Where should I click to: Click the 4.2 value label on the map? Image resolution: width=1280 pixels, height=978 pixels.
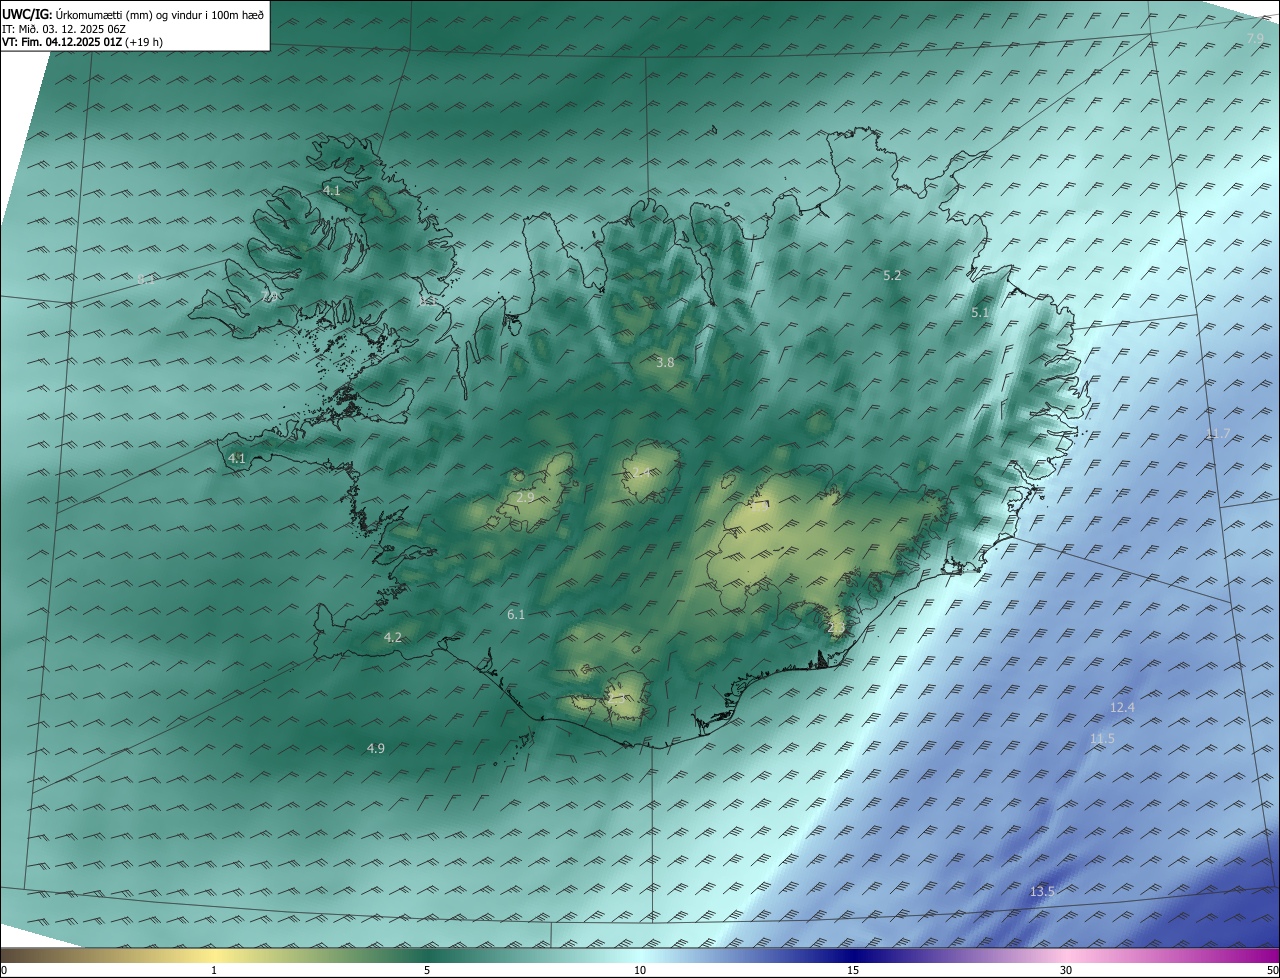393,638
